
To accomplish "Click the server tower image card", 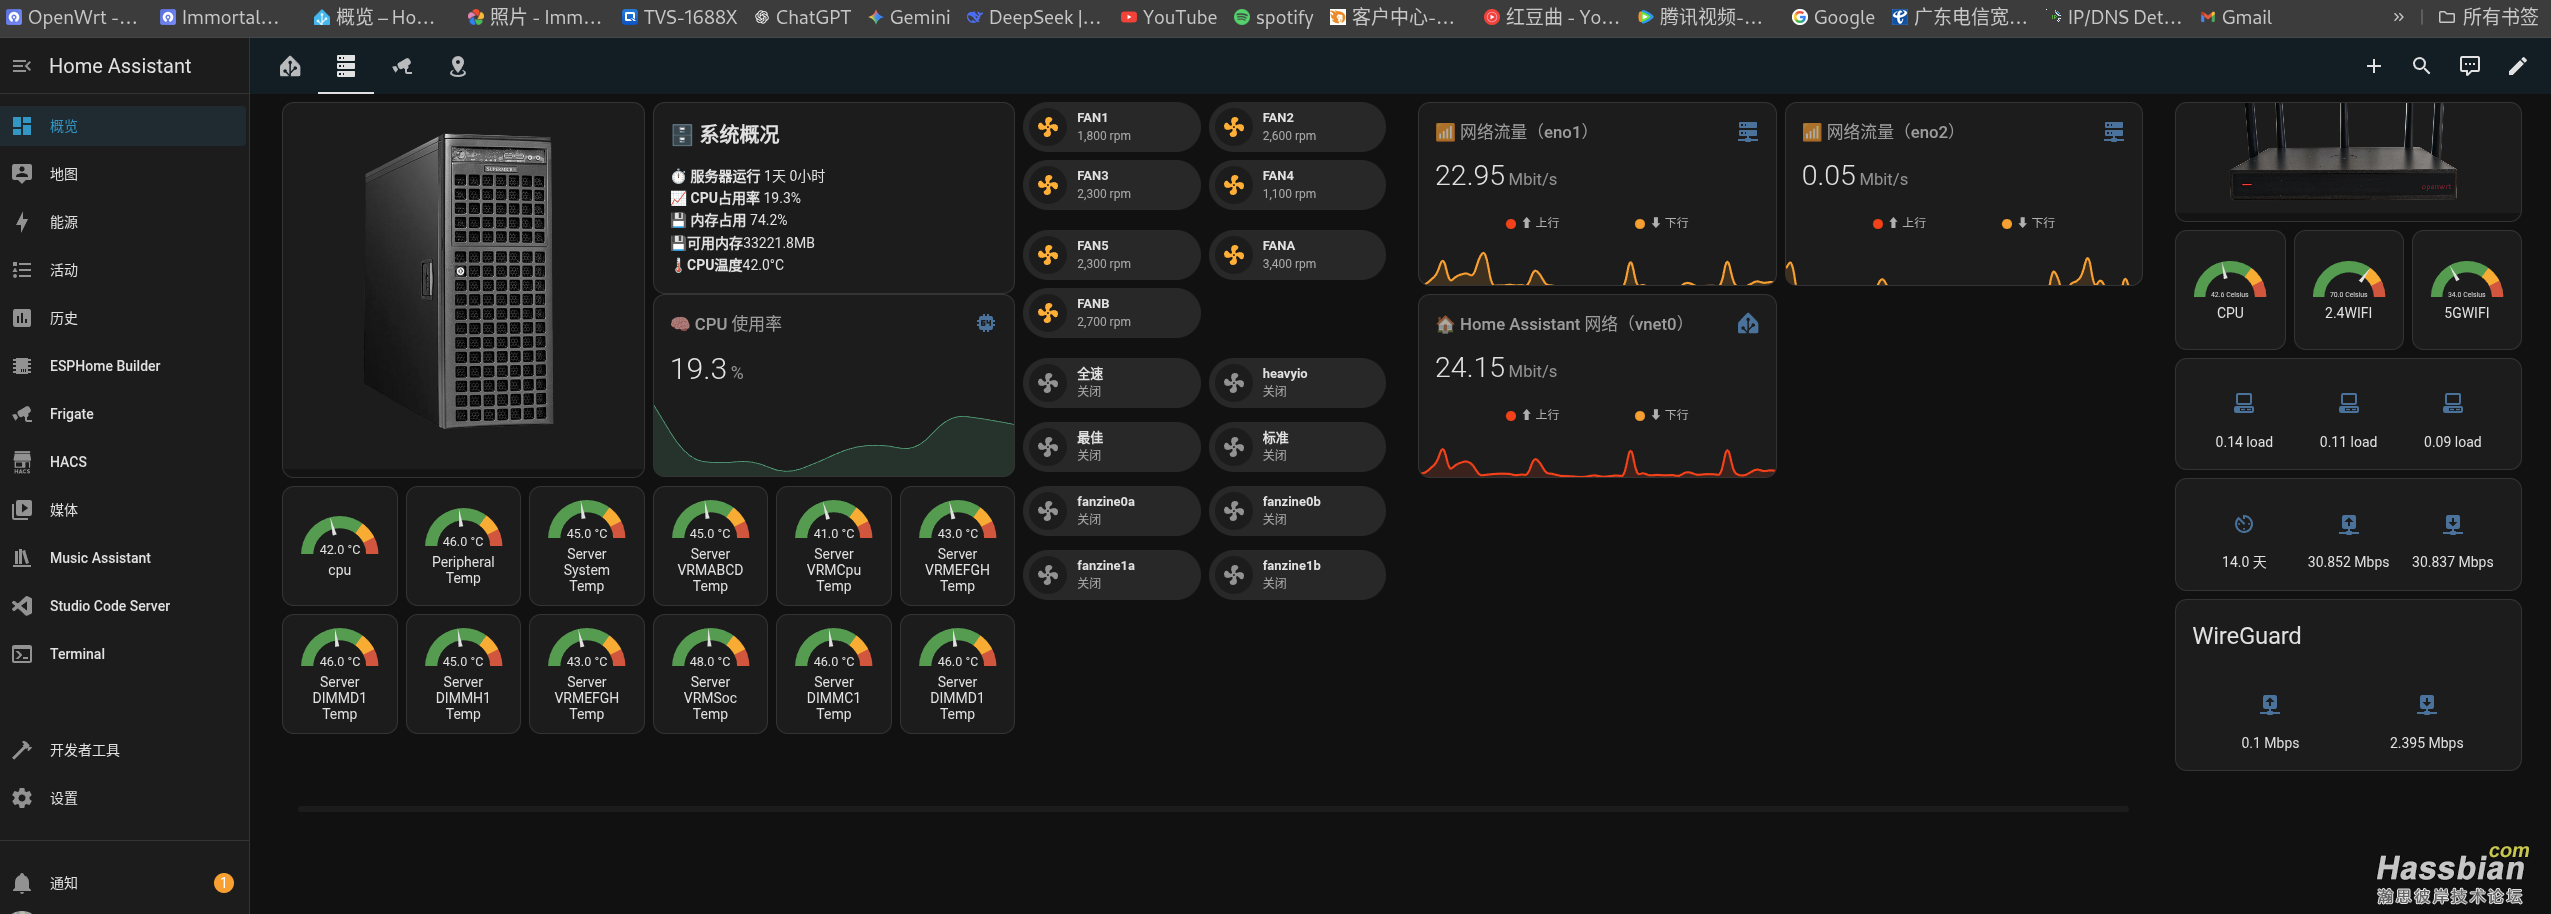I will tap(463, 288).
